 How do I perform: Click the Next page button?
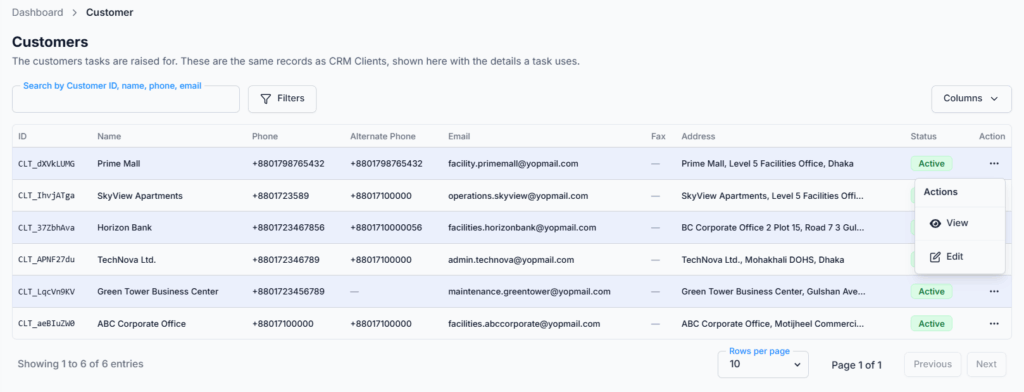coord(986,364)
